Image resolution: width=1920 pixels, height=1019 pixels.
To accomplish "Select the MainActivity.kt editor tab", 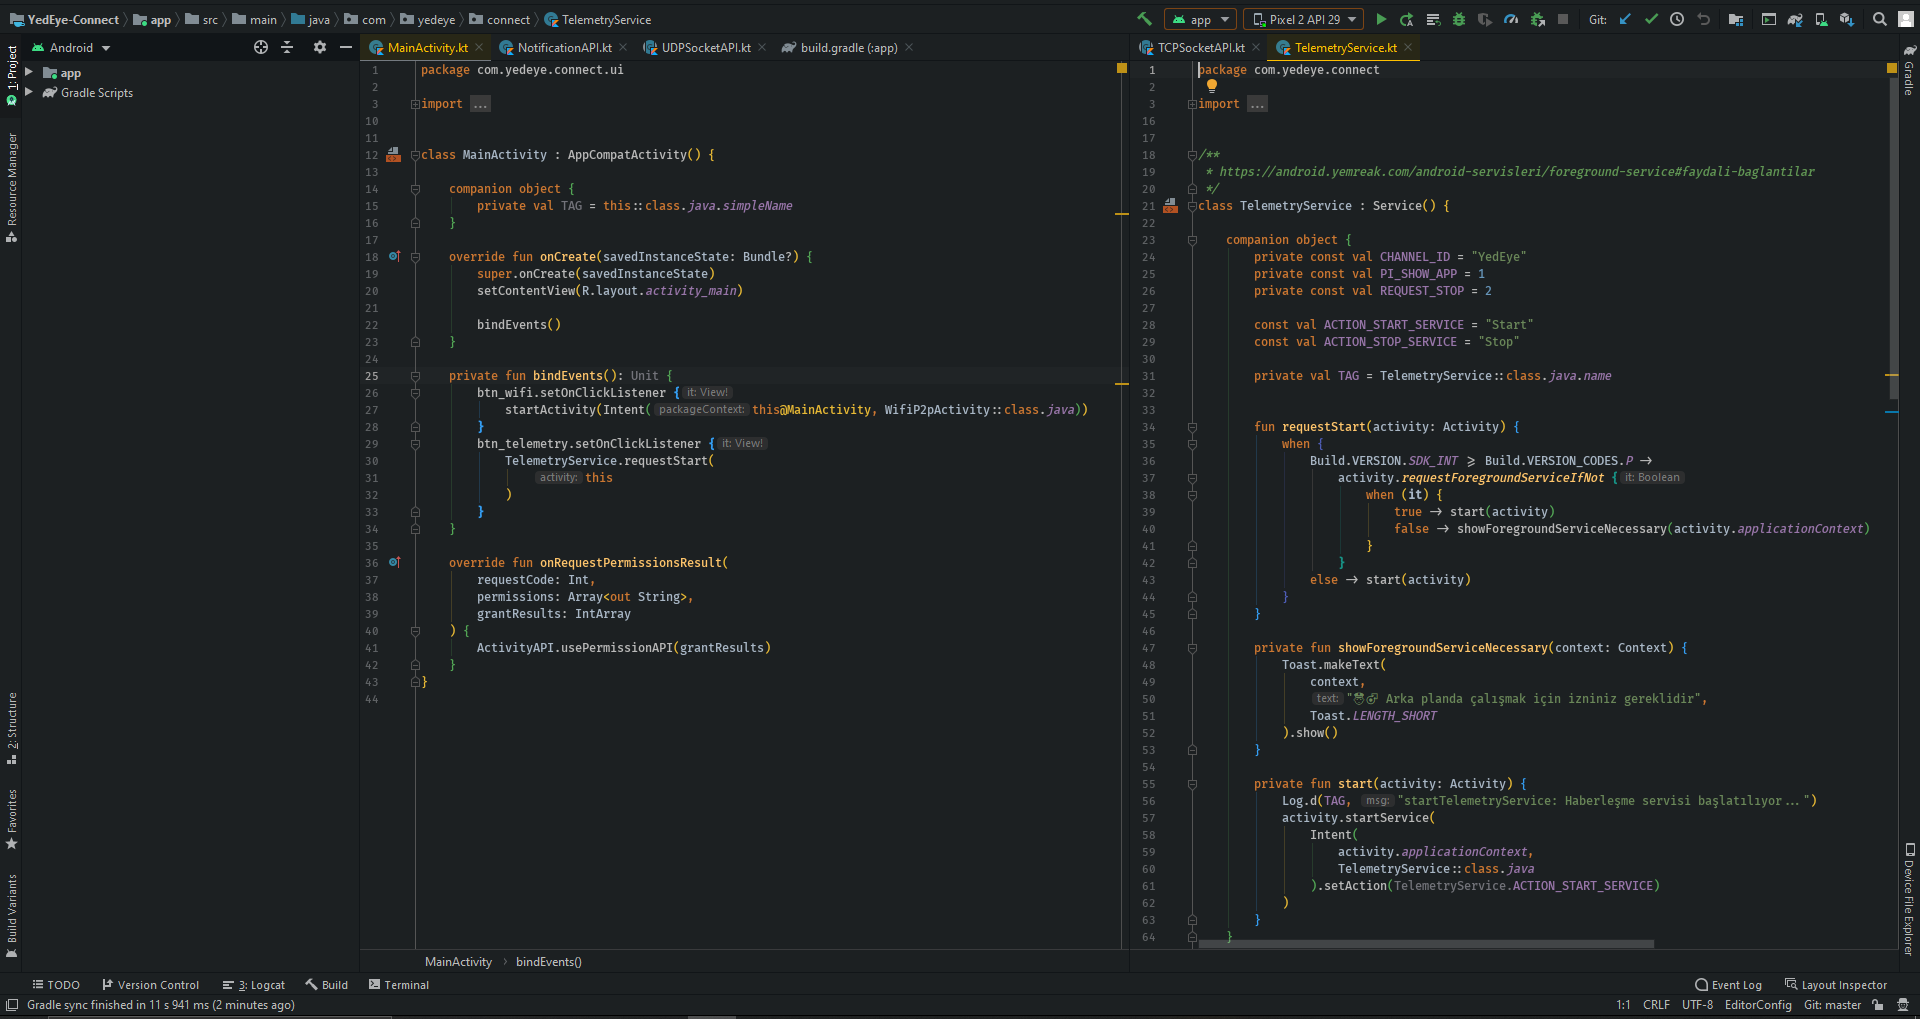I will point(427,47).
